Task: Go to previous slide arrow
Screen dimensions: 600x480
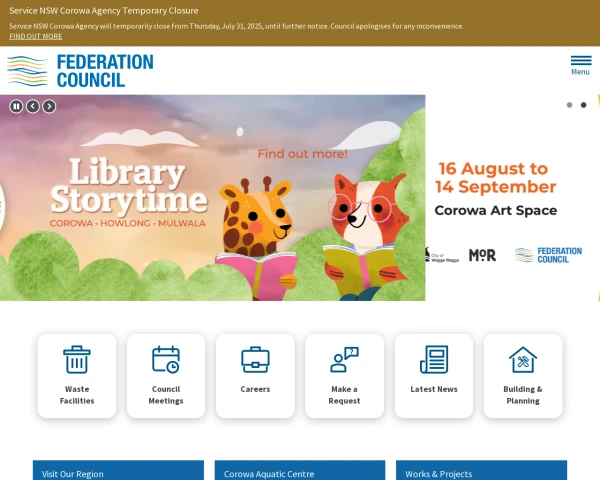Action: coord(33,106)
